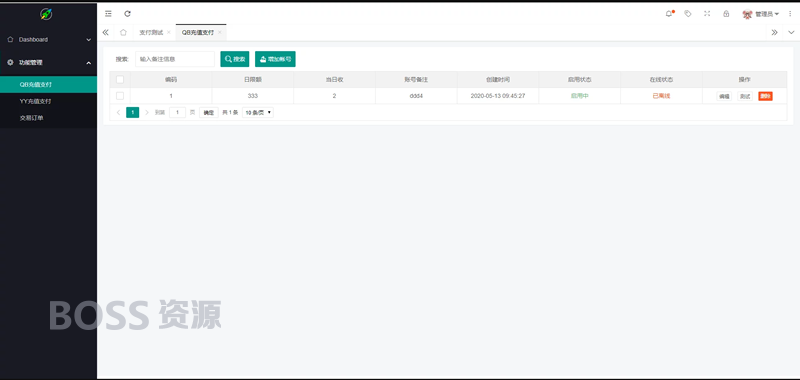Open the 10条/页 page size dropdown

click(x=258, y=112)
